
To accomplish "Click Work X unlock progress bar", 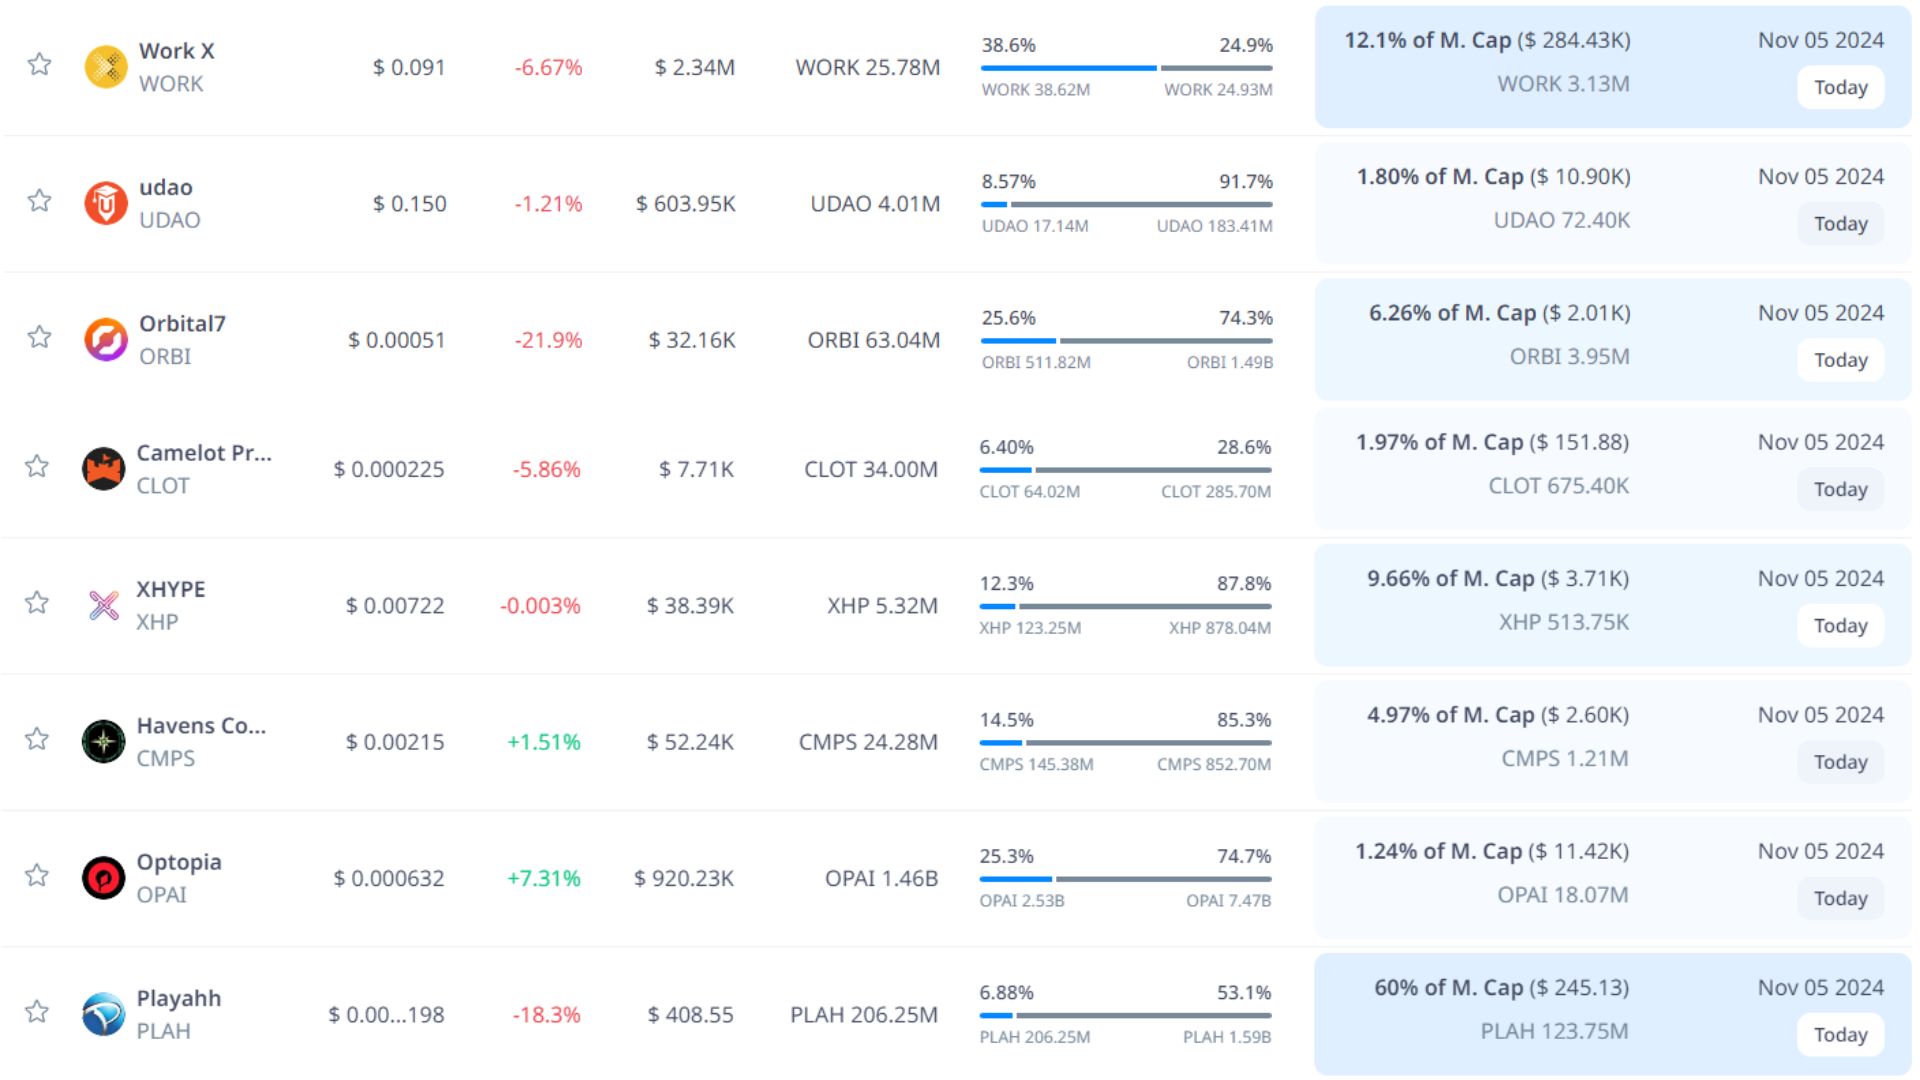I will tap(1126, 68).
